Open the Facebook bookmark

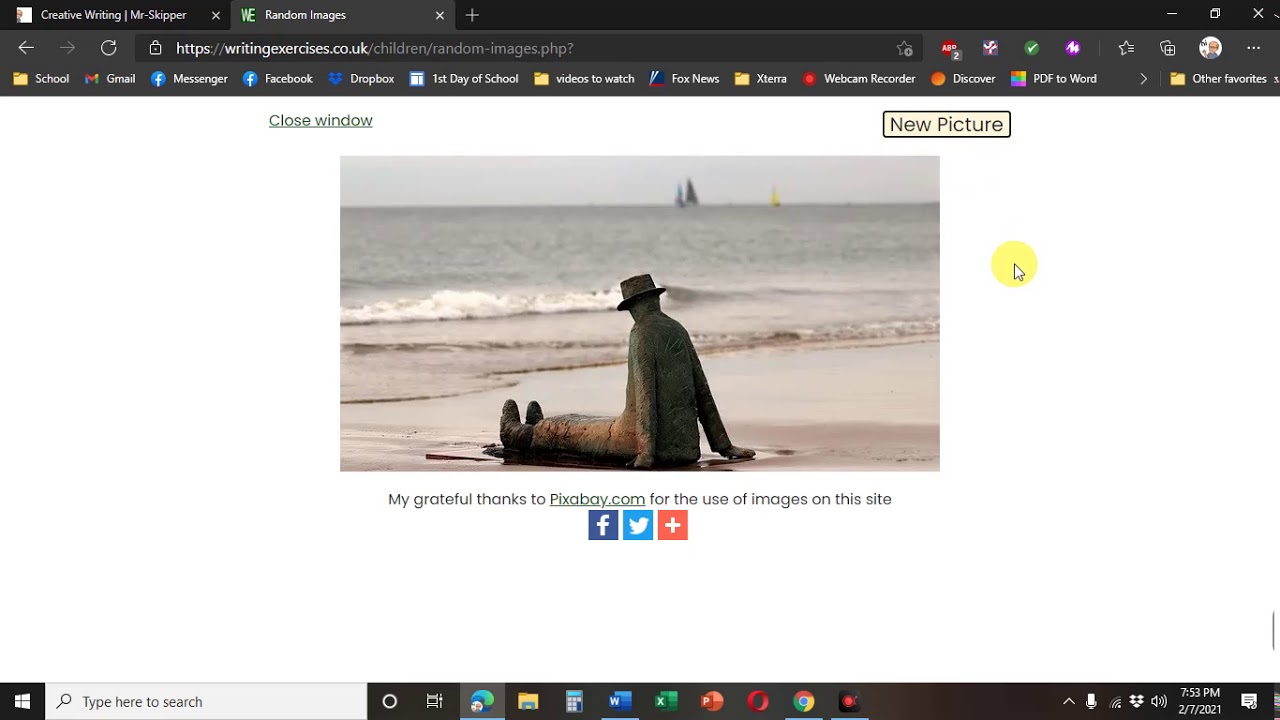coord(278,79)
